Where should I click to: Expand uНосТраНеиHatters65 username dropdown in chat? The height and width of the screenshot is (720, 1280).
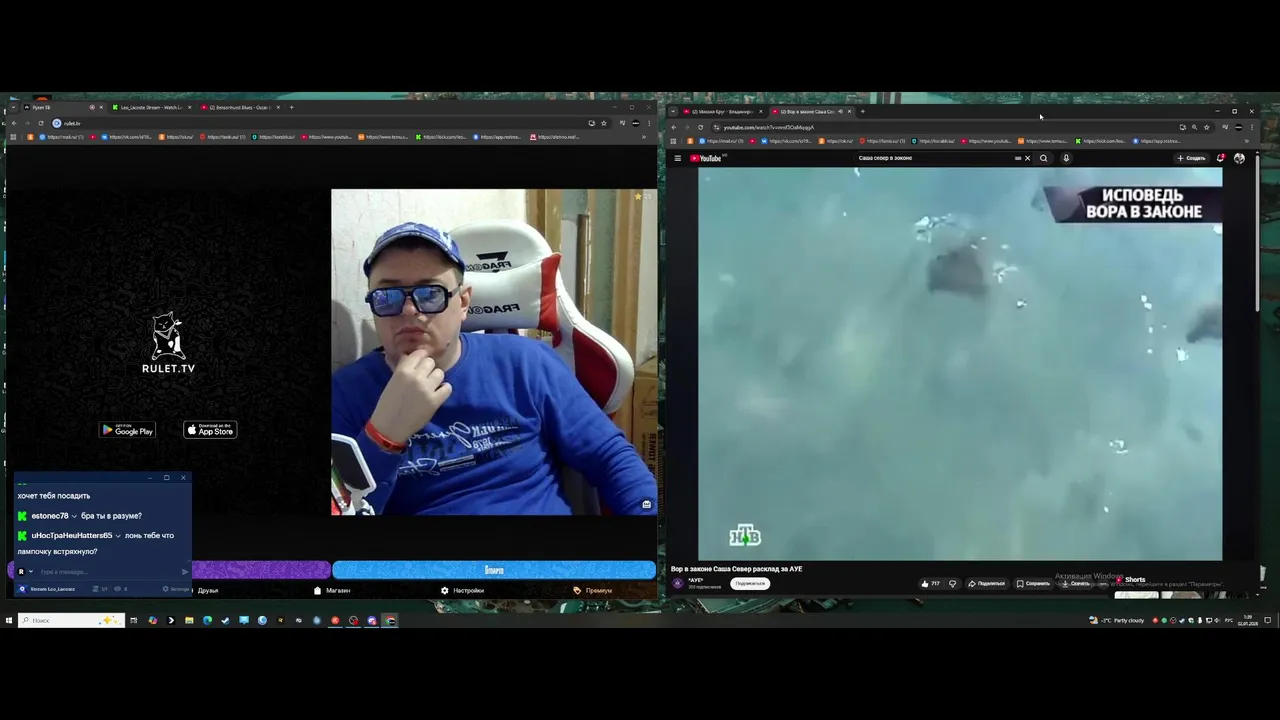pos(118,536)
